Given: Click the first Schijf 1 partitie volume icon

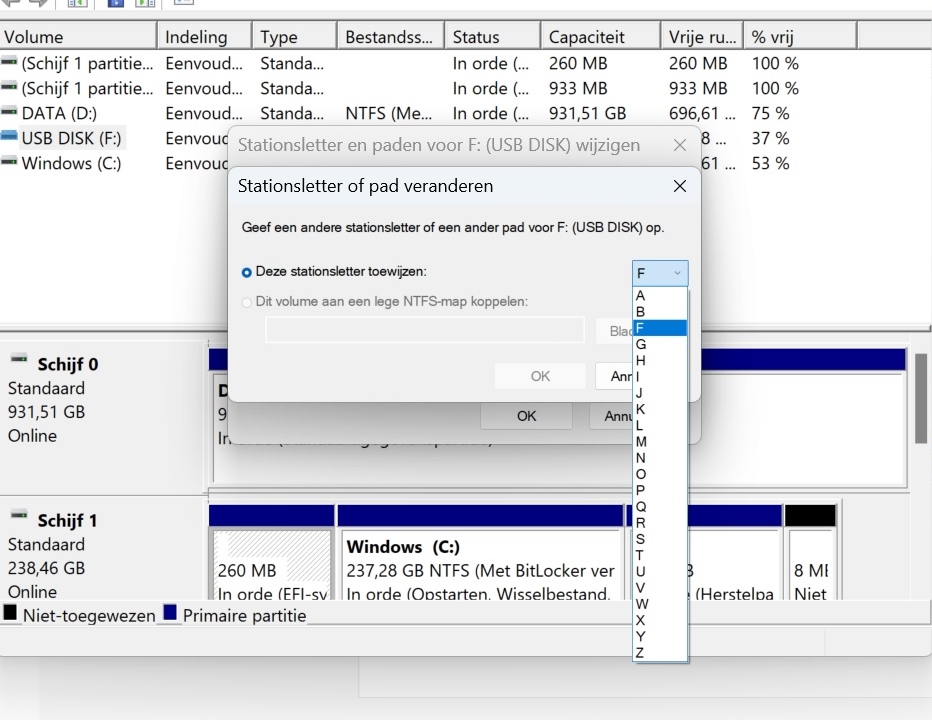Looking at the screenshot, I should tap(10, 63).
